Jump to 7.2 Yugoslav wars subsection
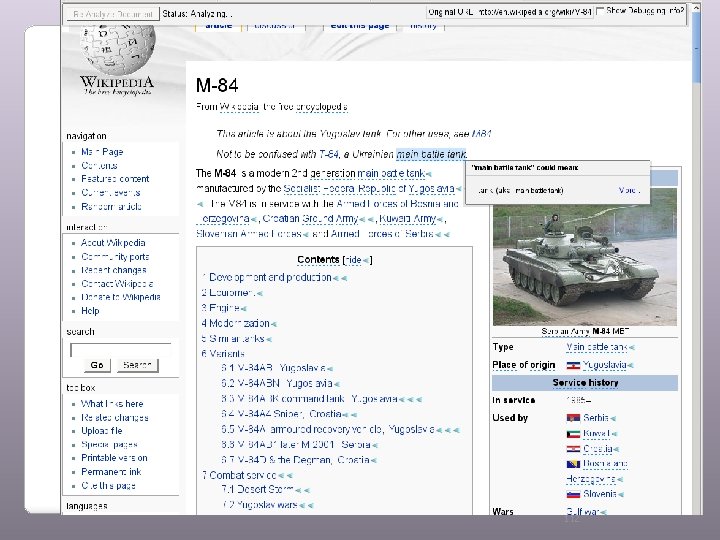This screenshot has width=720, height=540. 259,505
